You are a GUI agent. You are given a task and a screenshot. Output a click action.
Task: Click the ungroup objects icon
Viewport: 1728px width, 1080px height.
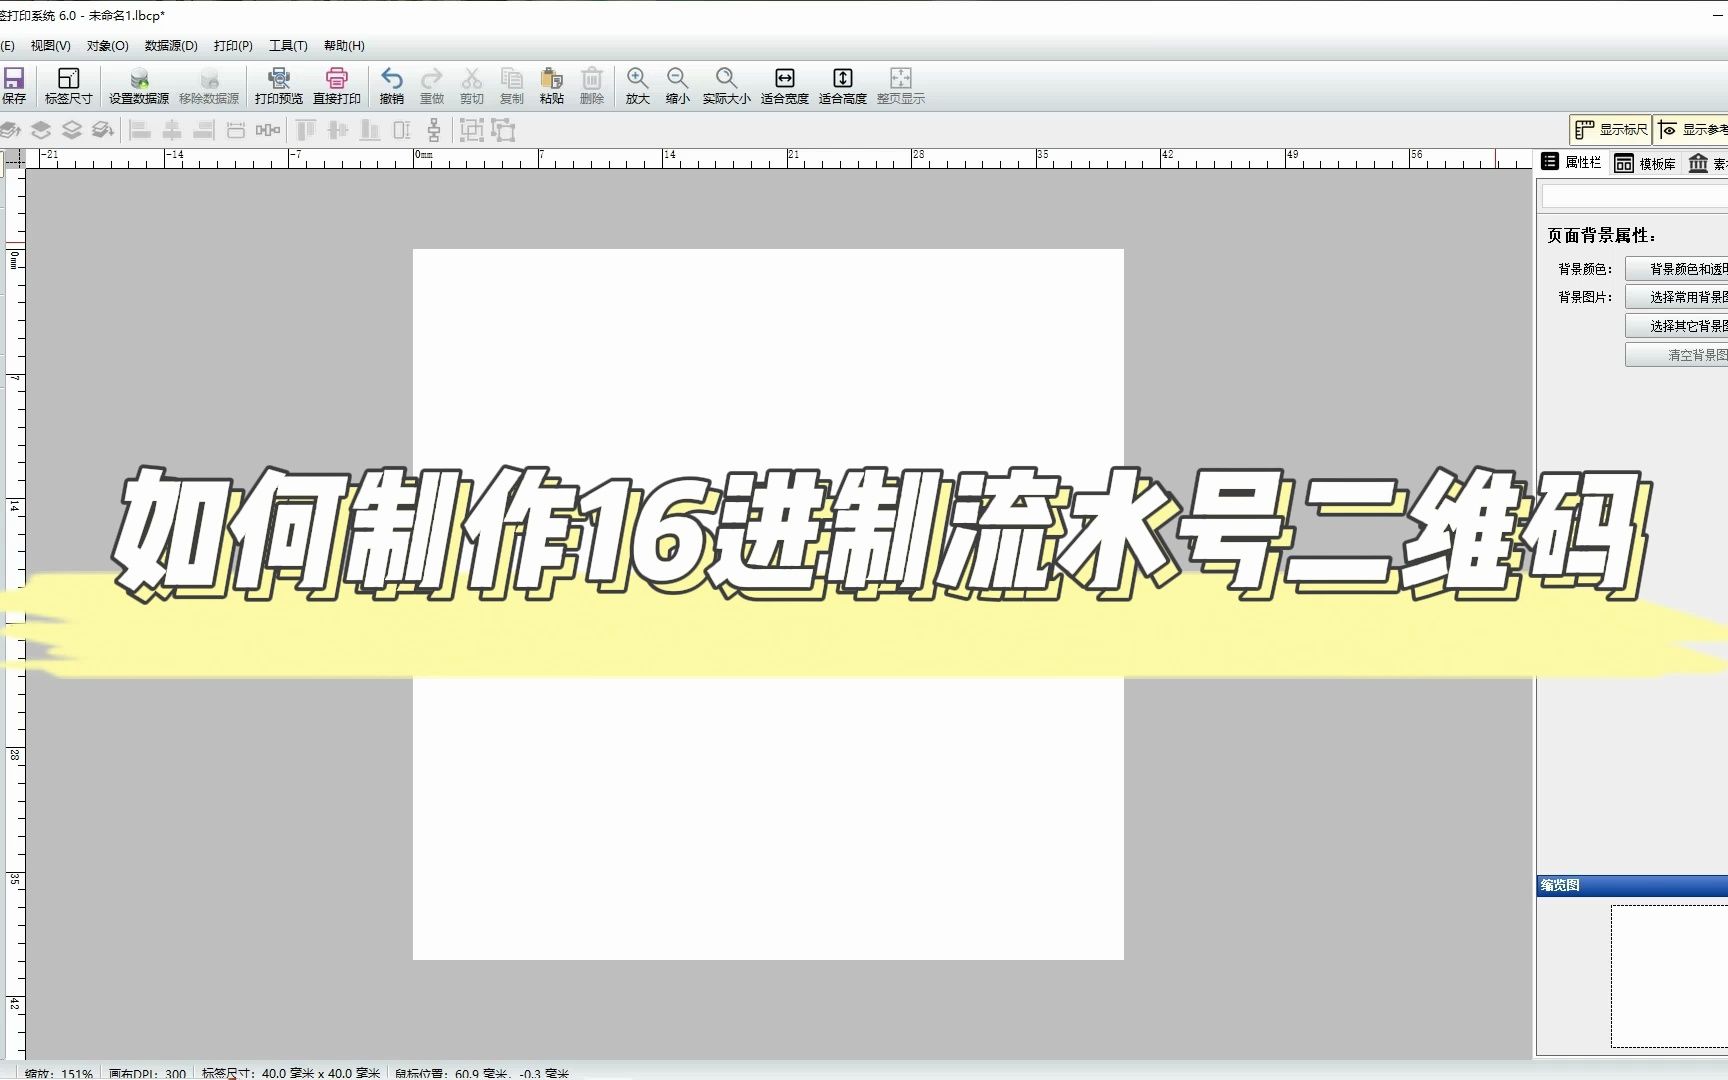(503, 130)
